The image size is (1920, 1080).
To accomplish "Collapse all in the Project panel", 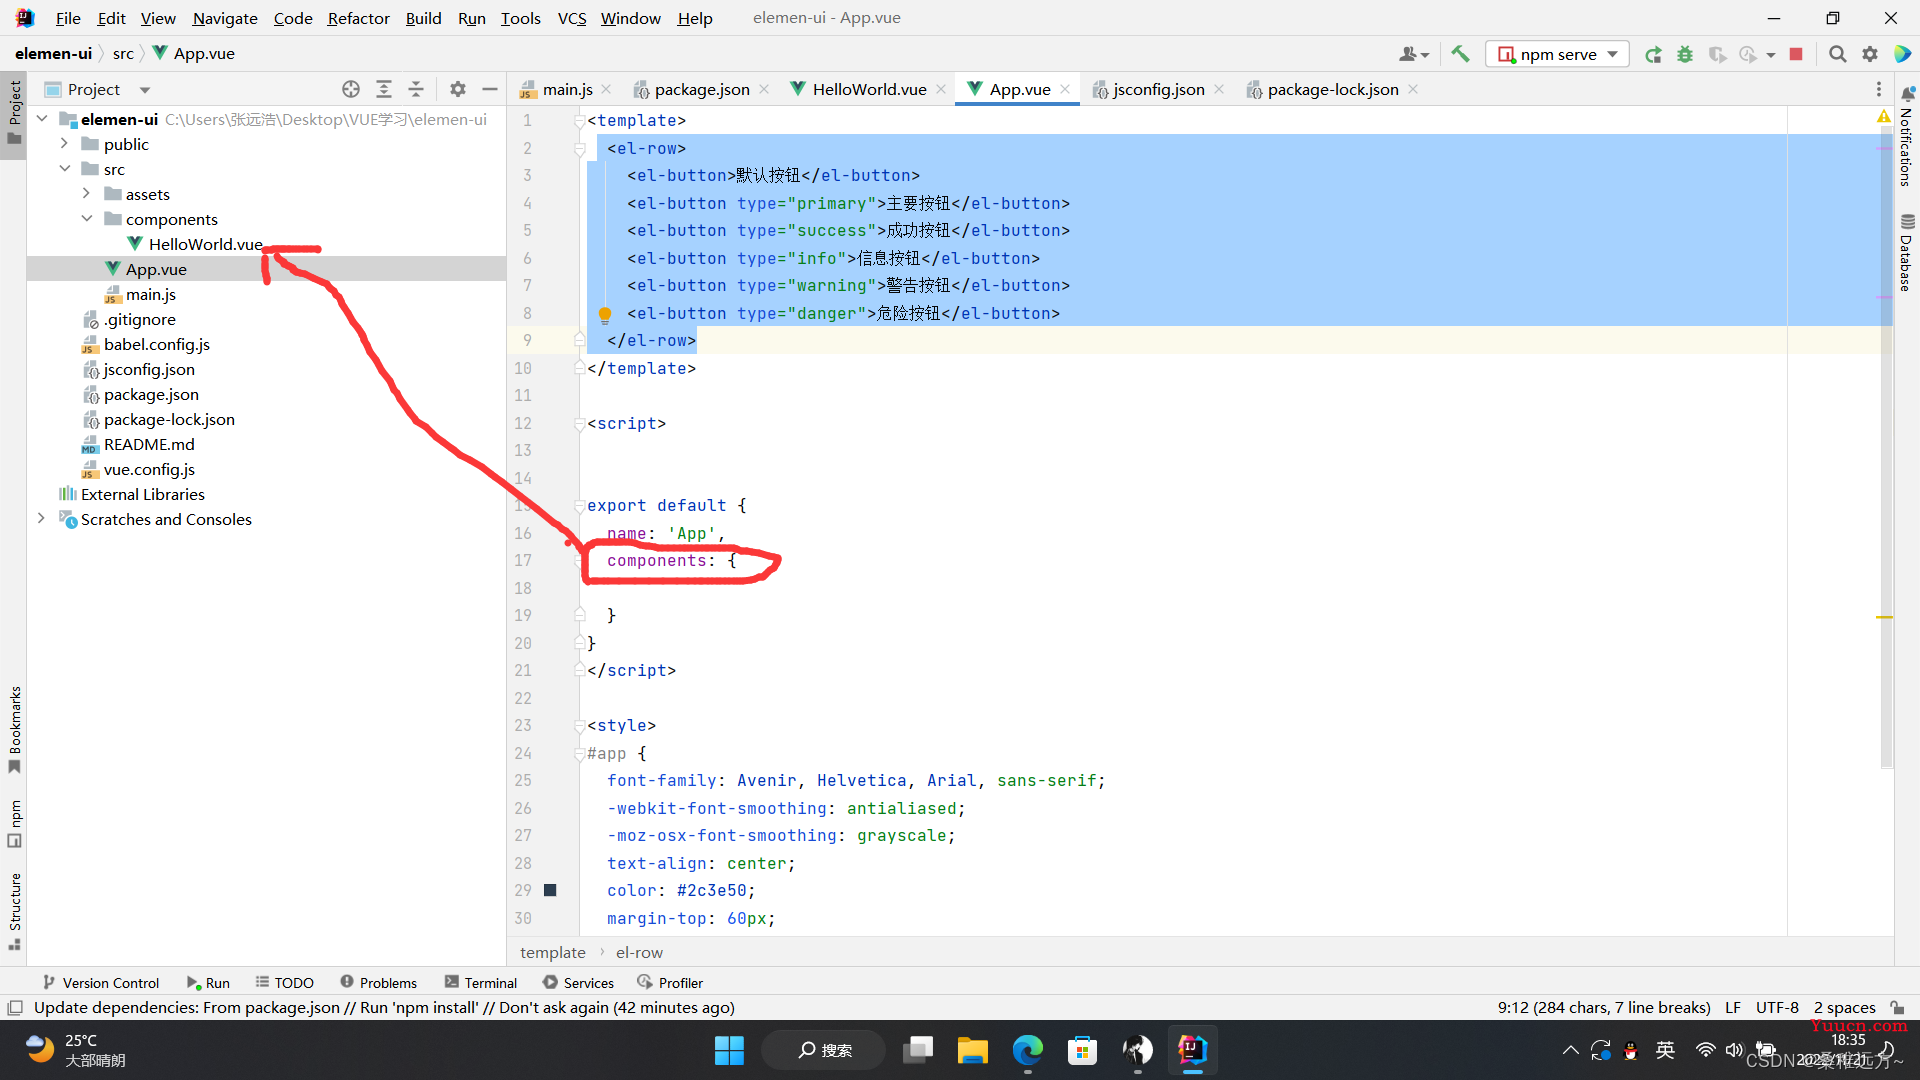I will point(416,89).
